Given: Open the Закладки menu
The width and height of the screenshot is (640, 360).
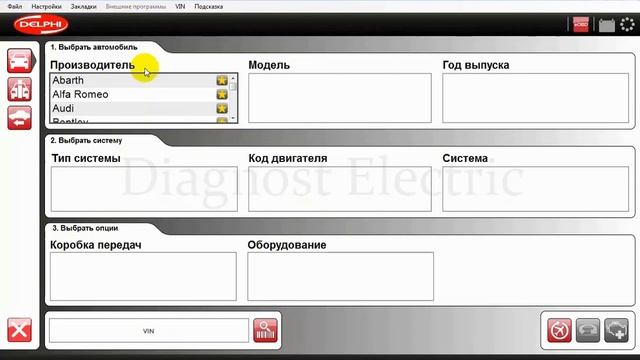Looking at the screenshot, I should click(x=84, y=7).
